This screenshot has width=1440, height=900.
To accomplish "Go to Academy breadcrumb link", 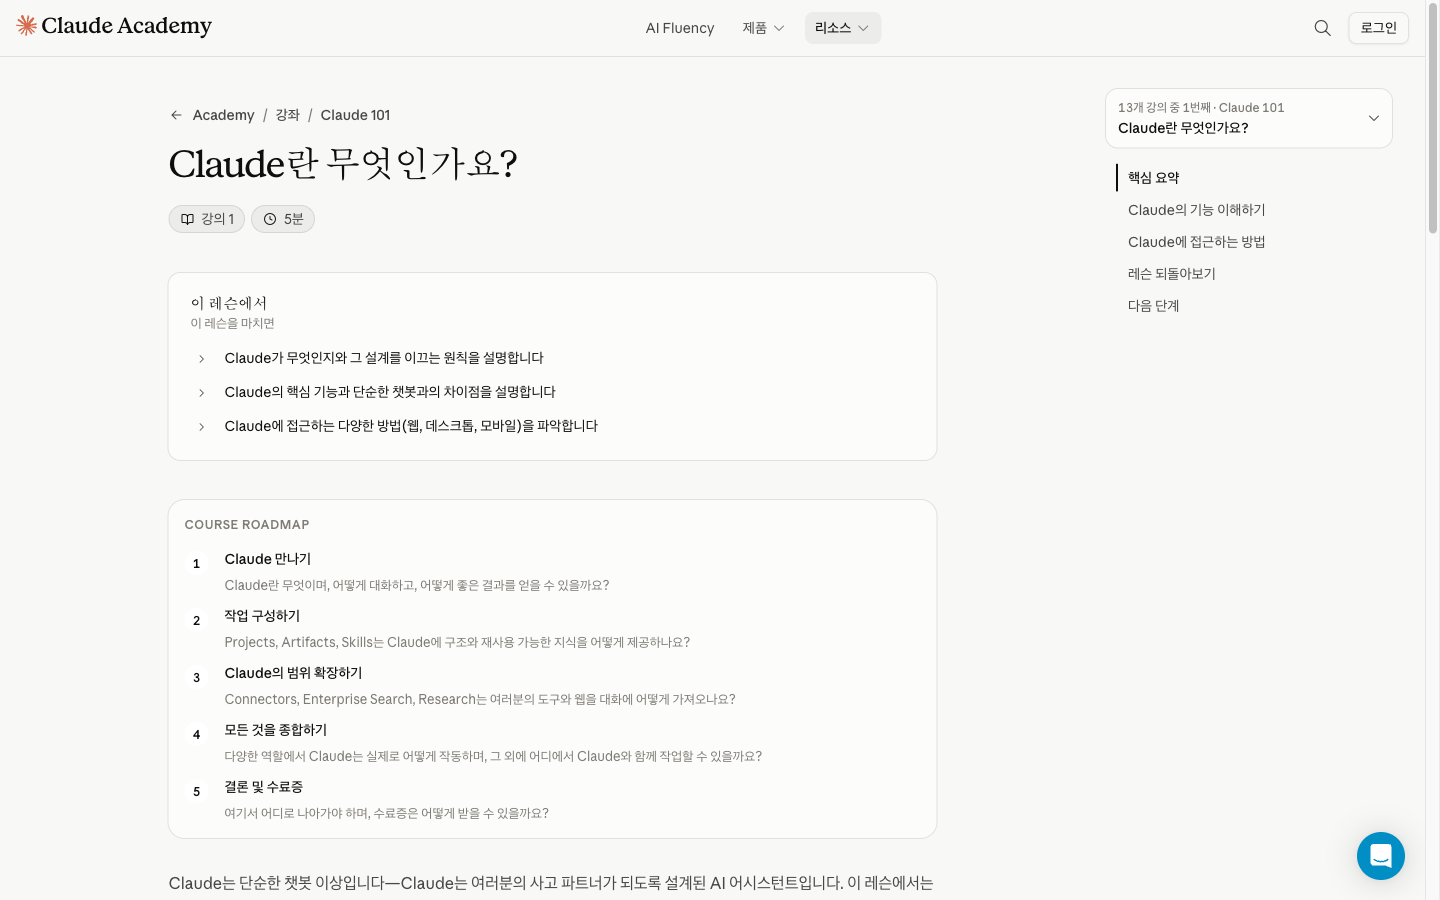I will click(223, 115).
